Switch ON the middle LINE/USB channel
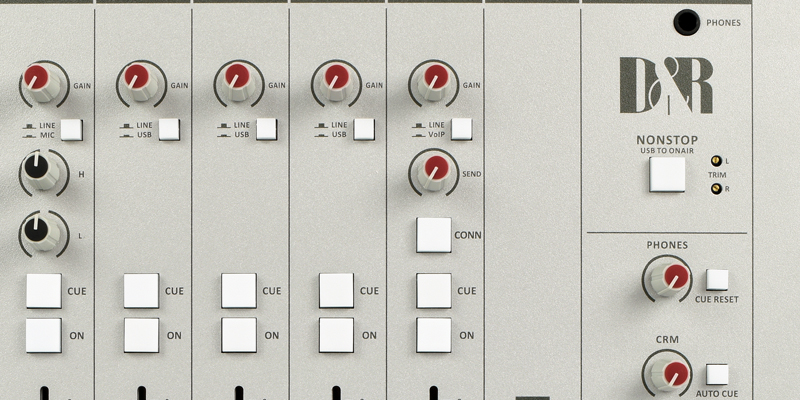 239,335
